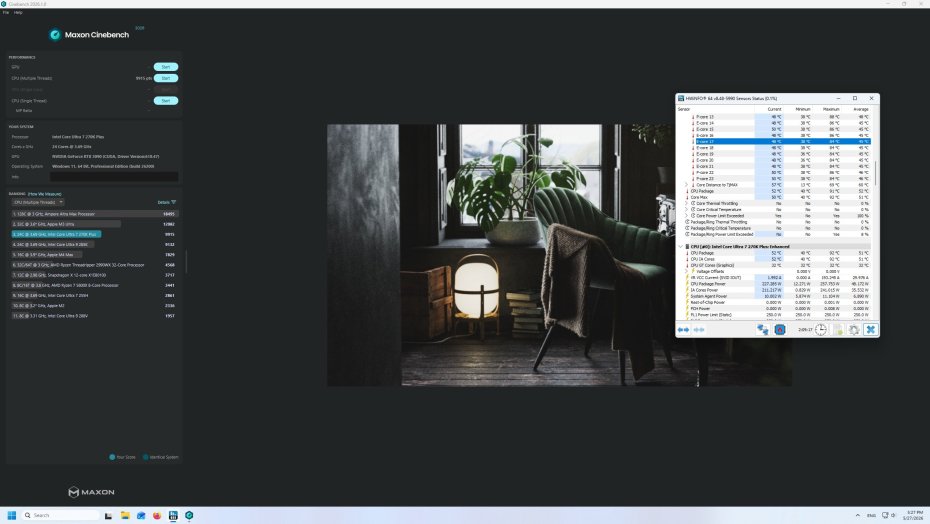Collapse the CPU [#0] Enhanced sensor group
The height and width of the screenshot is (524, 930).
[680, 247]
